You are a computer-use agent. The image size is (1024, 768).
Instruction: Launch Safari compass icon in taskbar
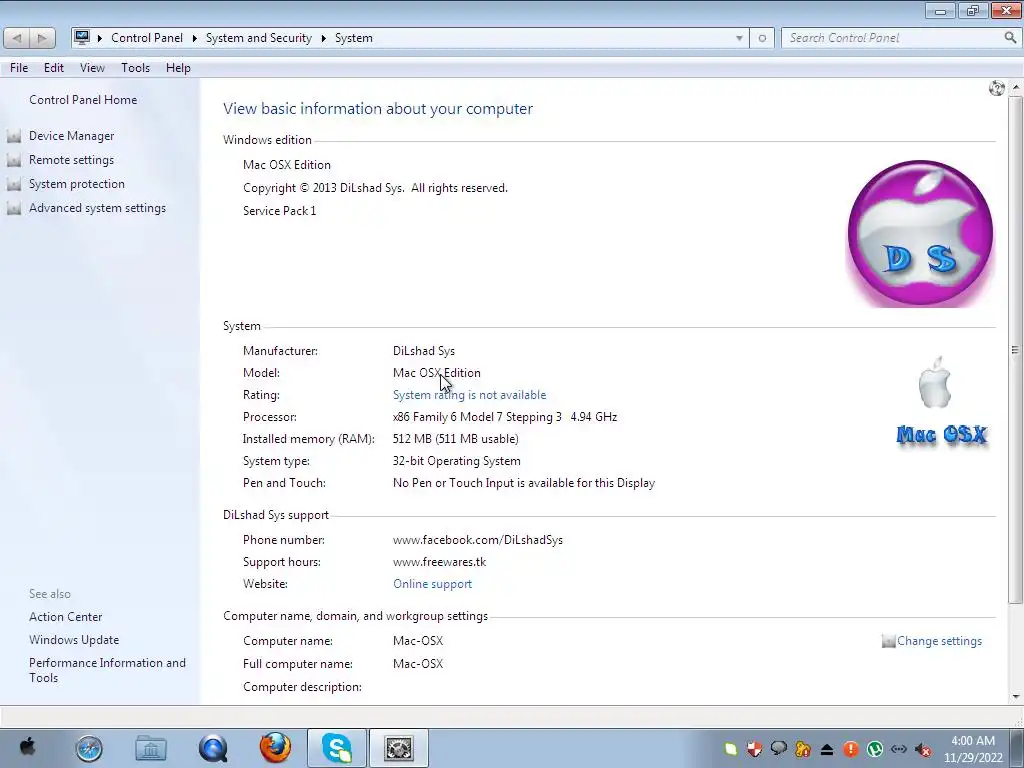89,748
